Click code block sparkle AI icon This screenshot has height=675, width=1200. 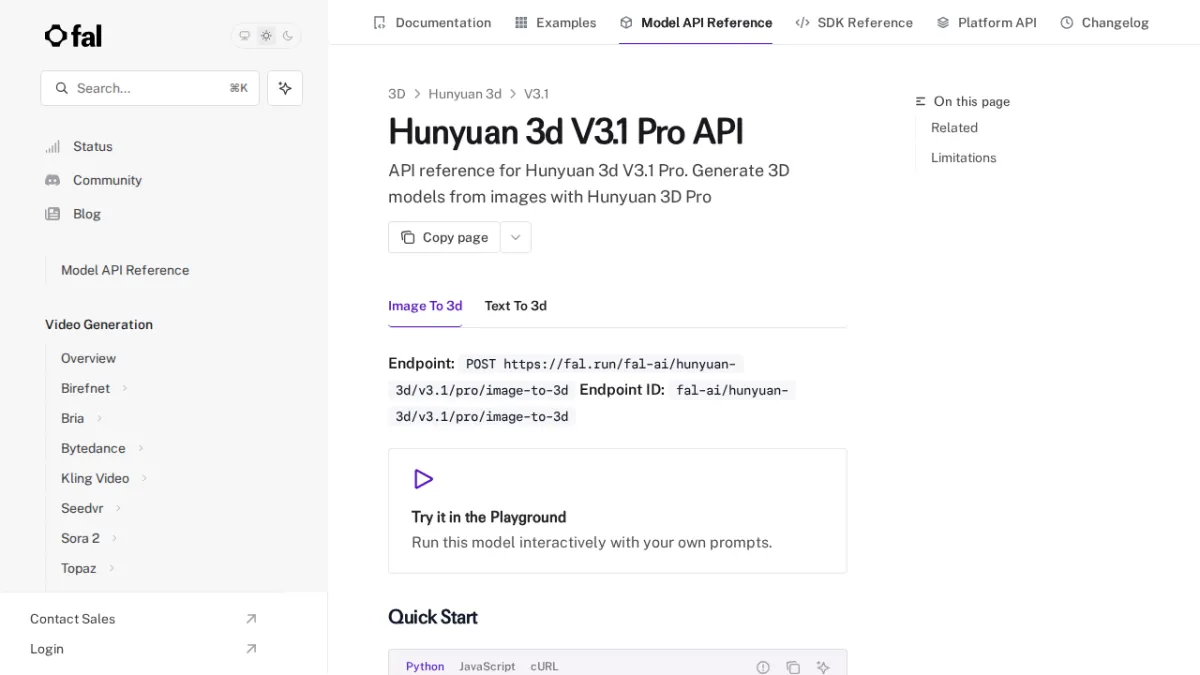[x=823, y=667]
